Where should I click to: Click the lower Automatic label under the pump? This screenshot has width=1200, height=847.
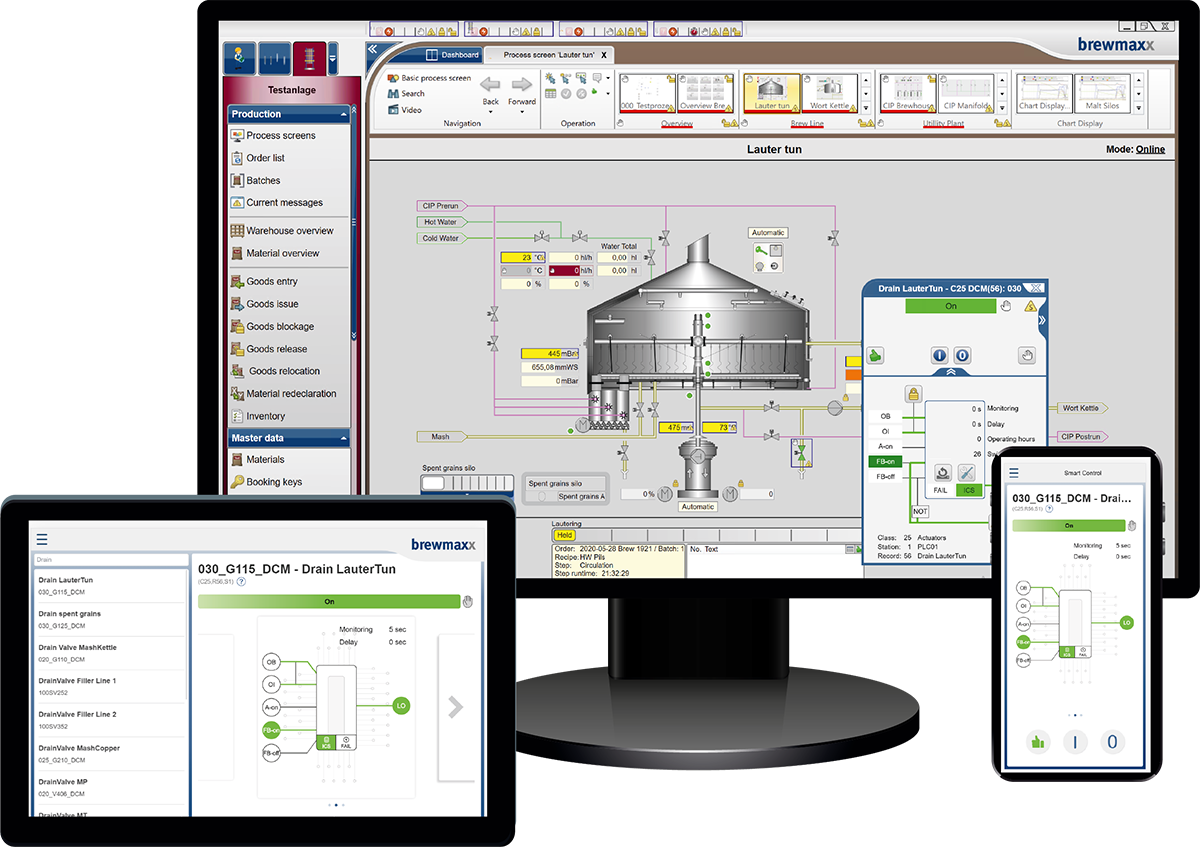click(x=698, y=507)
